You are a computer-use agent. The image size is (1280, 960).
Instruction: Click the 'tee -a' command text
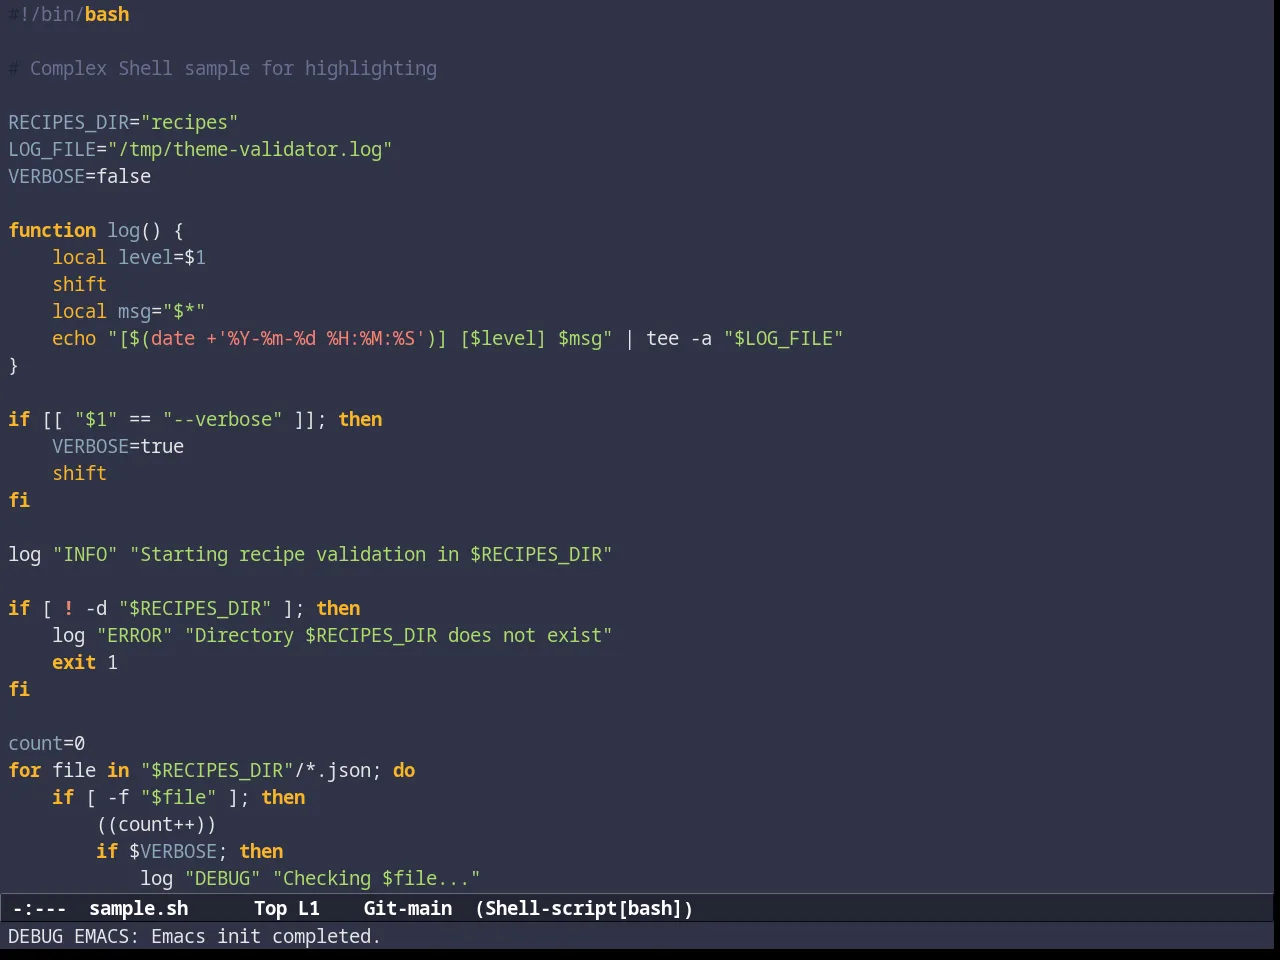point(679,338)
